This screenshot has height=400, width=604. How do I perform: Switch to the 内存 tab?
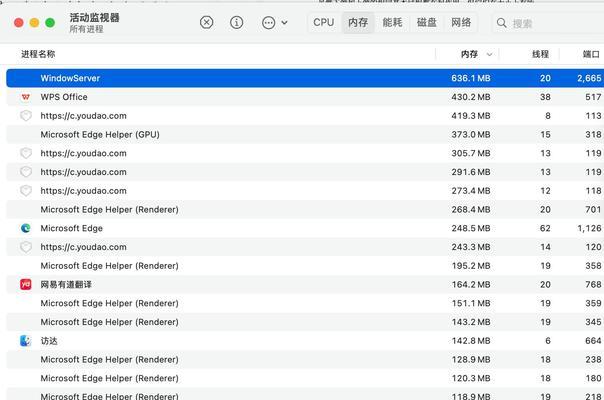358,22
